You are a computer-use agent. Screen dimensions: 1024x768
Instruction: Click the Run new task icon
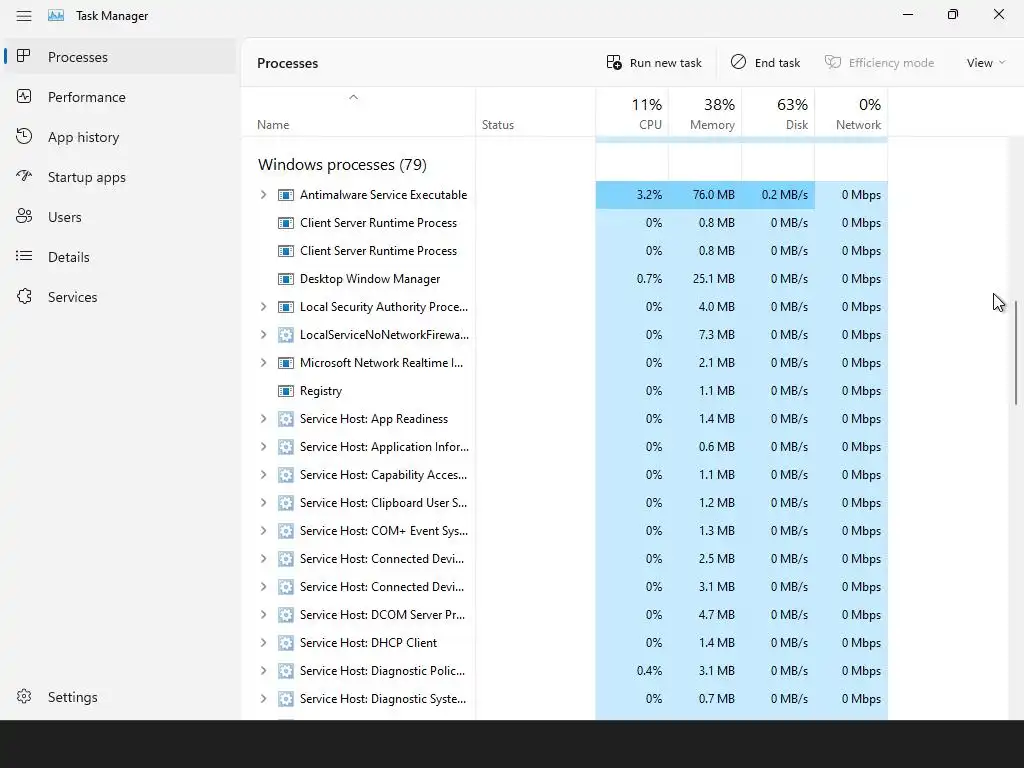click(614, 63)
